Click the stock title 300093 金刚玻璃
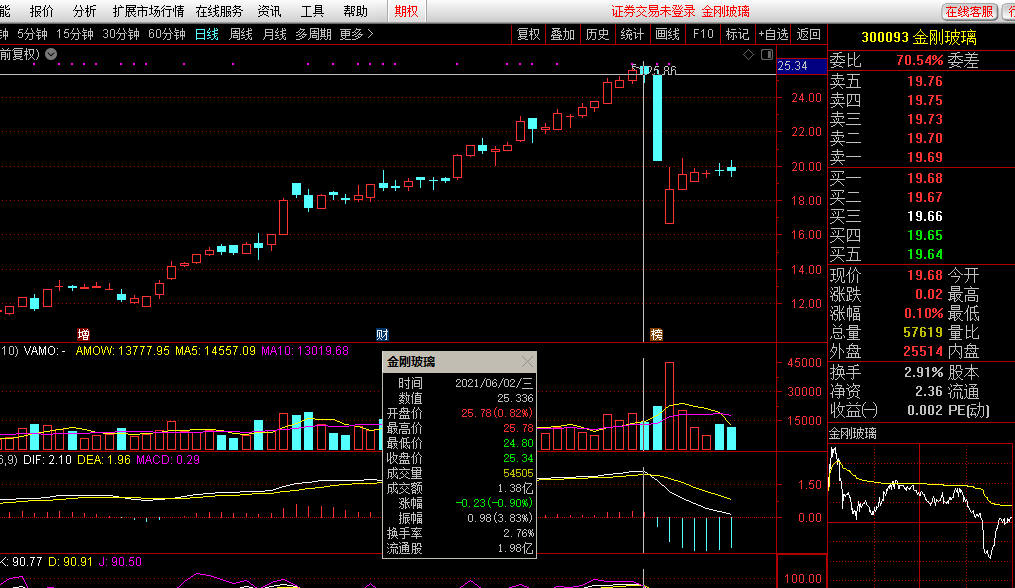1015x588 pixels. [x=919, y=38]
